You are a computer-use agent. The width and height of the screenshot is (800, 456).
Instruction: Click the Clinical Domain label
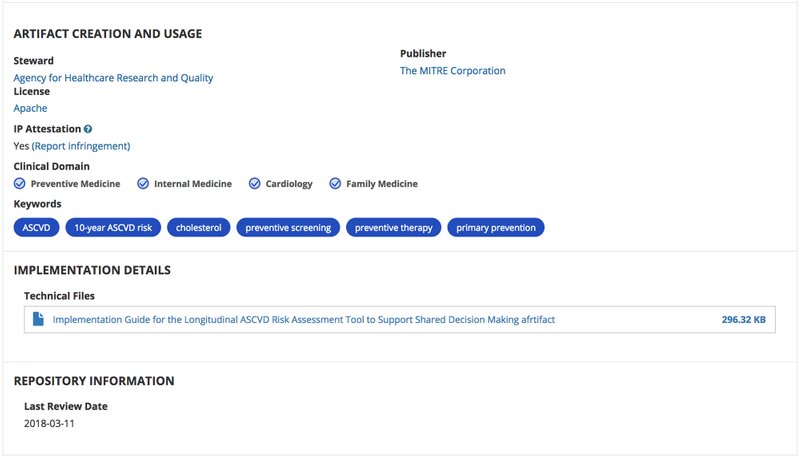(x=52, y=166)
